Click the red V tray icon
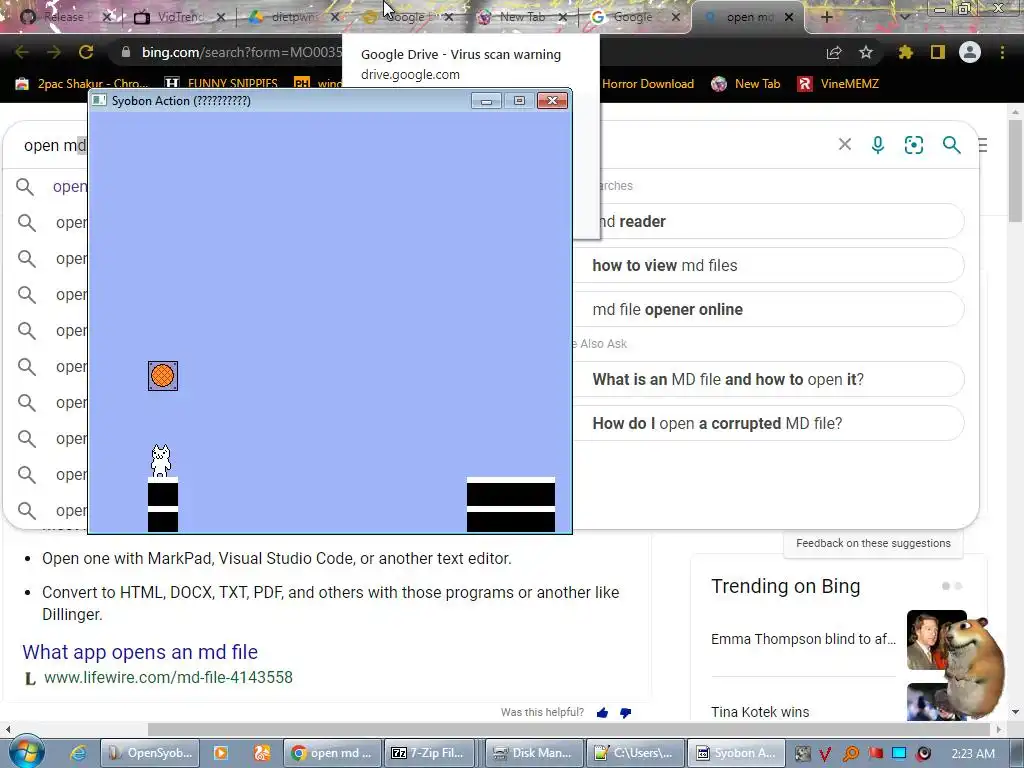Image resolution: width=1024 pixels, height=768 pixels. point(825,754)
